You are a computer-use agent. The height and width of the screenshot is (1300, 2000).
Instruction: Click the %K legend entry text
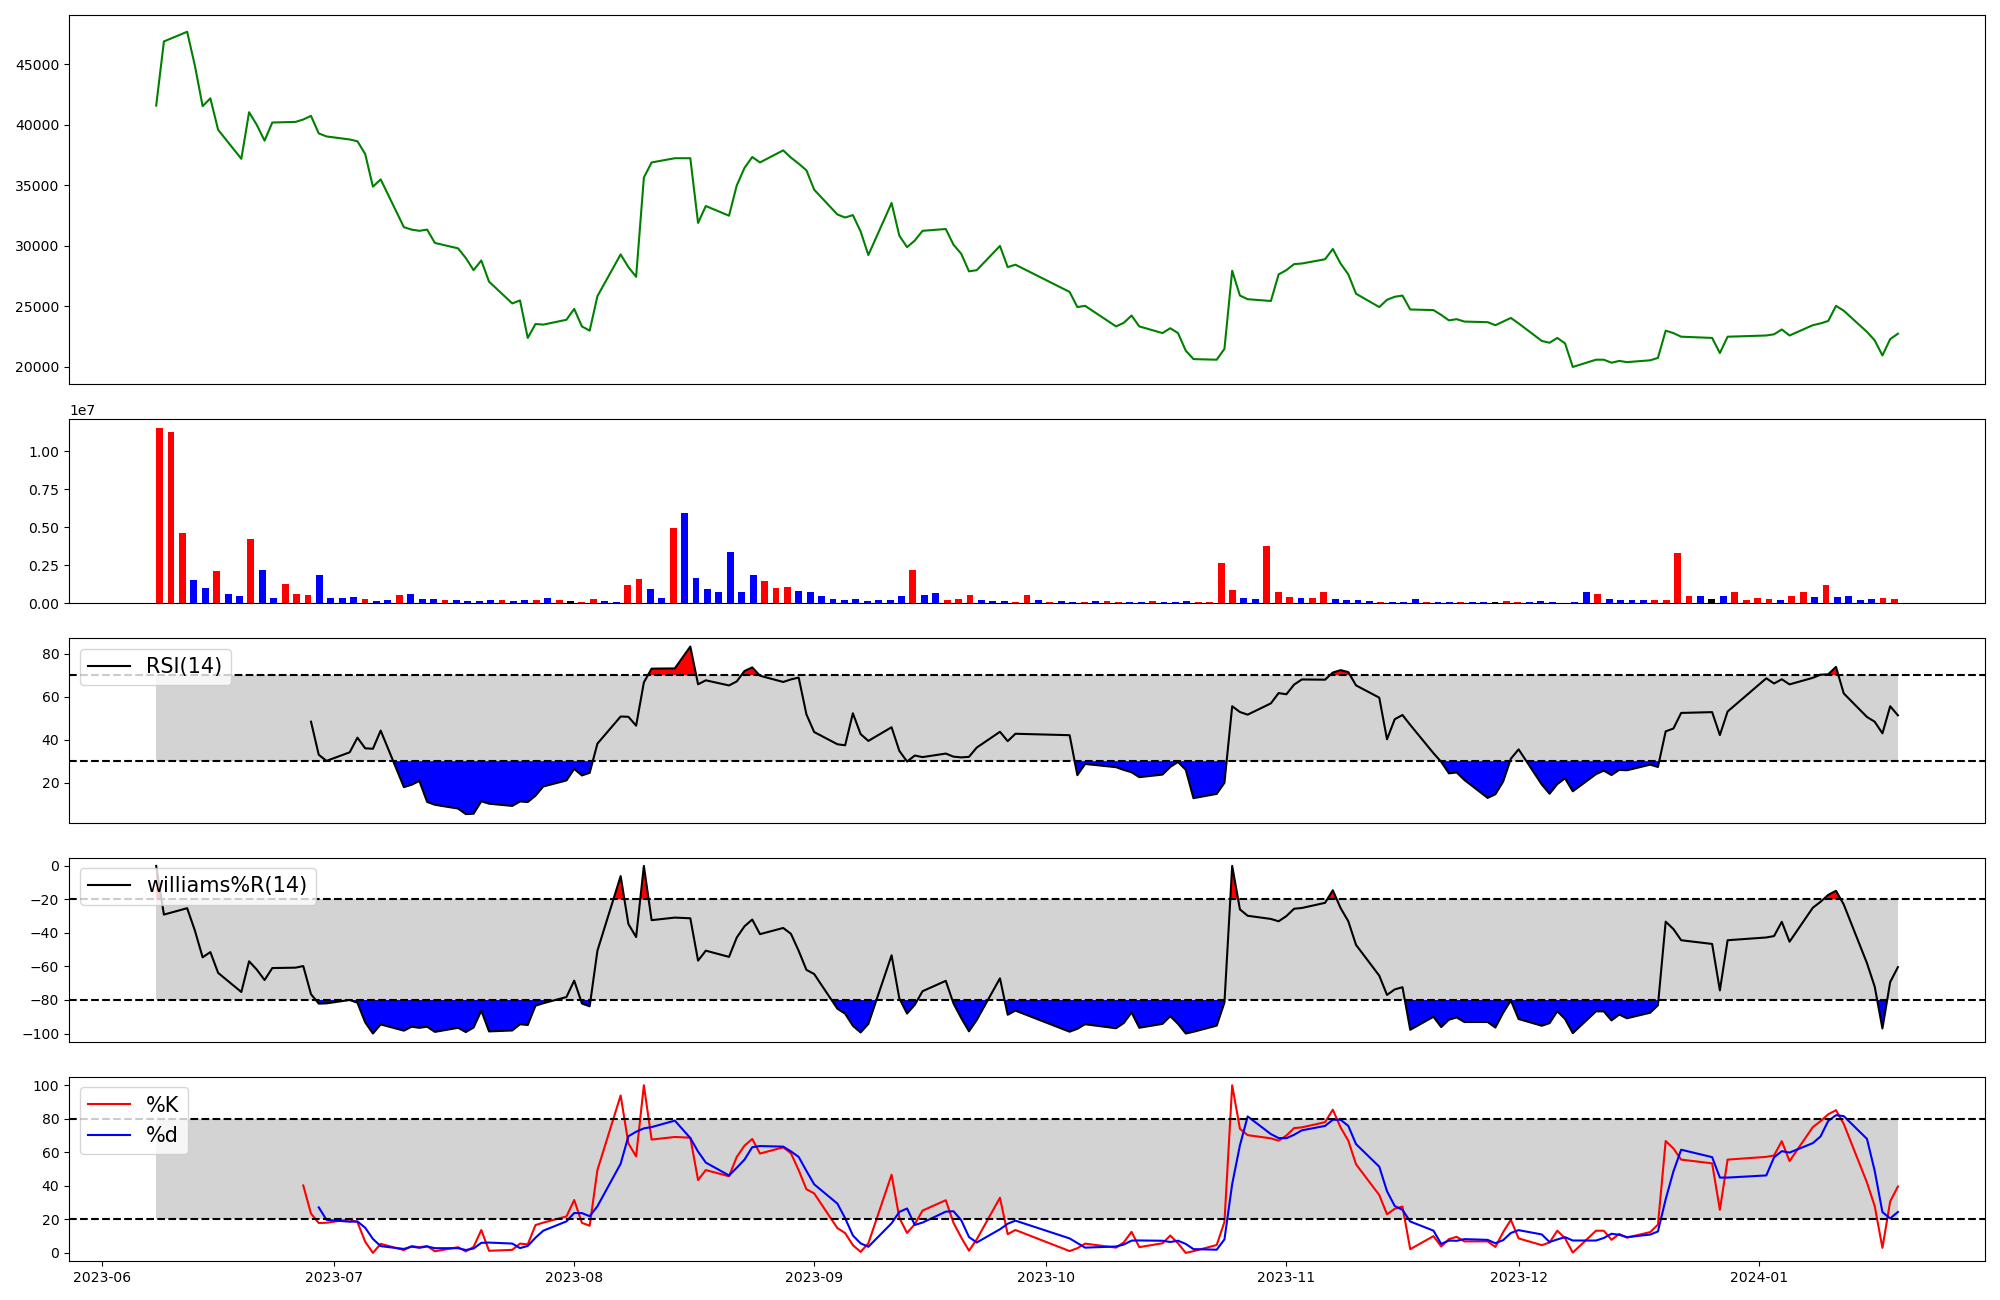pos(162,1104)
